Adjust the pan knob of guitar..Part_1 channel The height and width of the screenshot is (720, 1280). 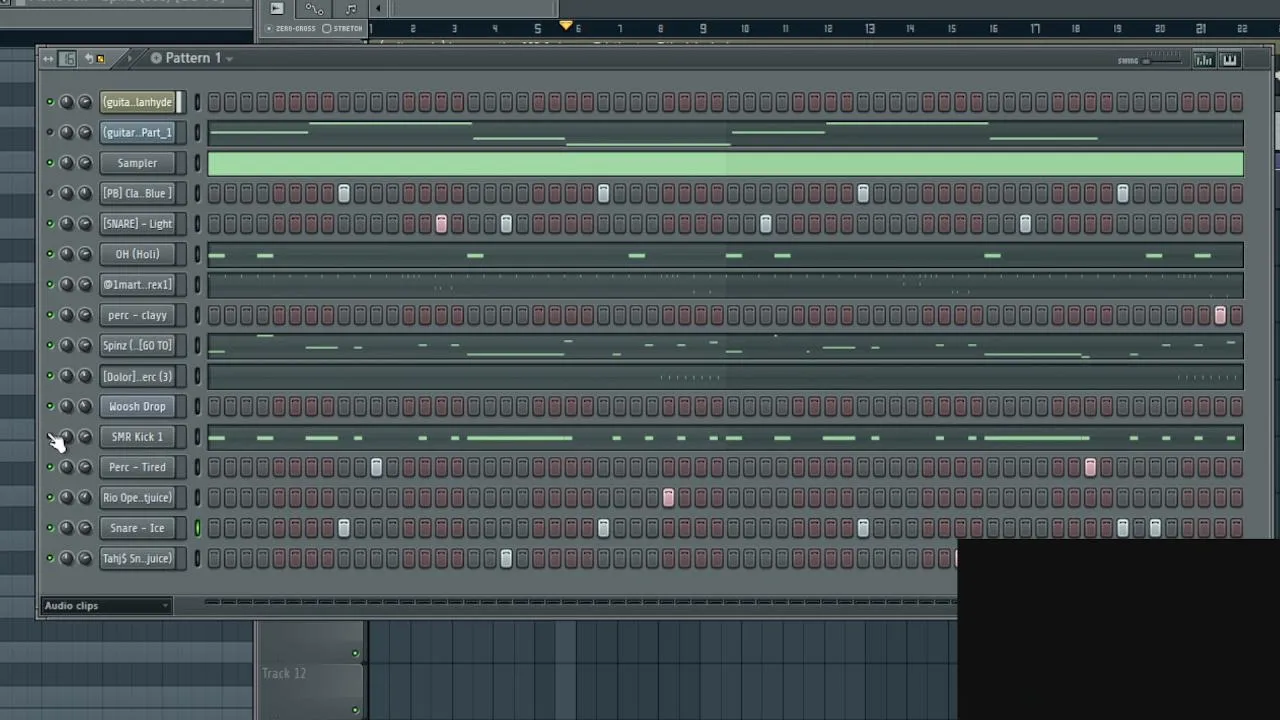(x=66, y=133)
